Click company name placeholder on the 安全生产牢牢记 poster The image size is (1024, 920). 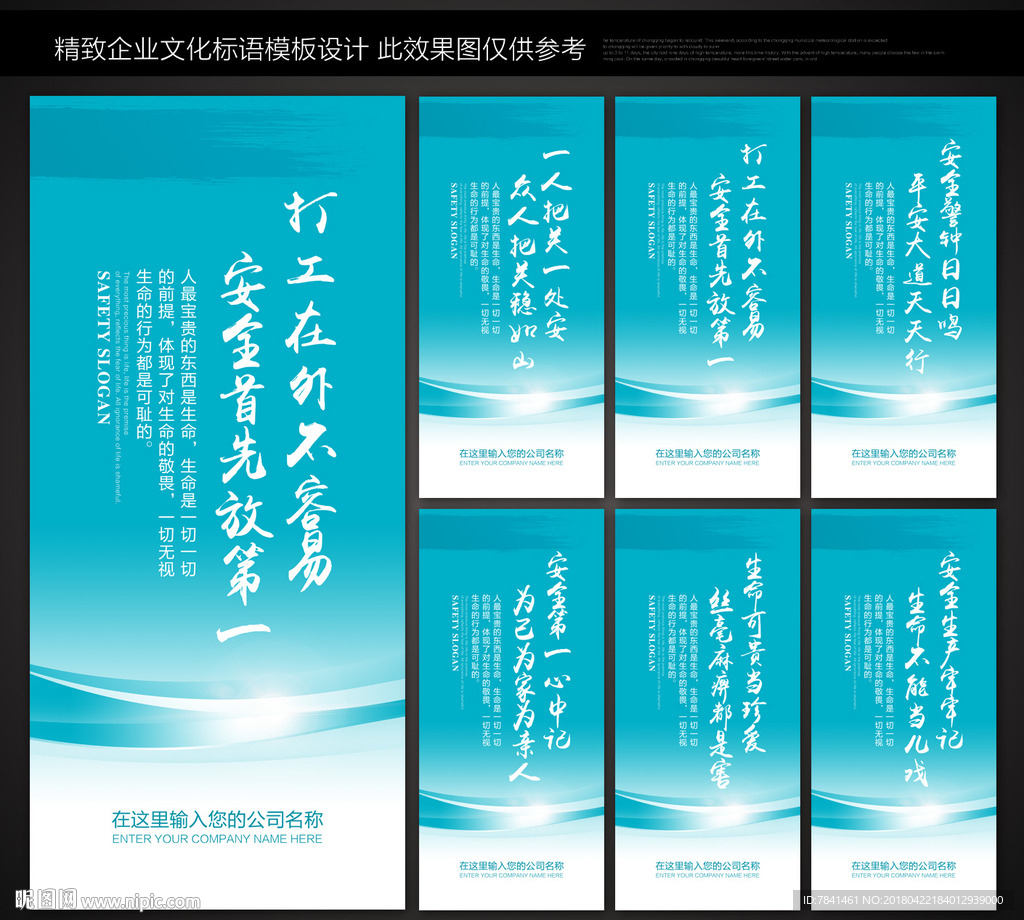click(x=904, y=866)
